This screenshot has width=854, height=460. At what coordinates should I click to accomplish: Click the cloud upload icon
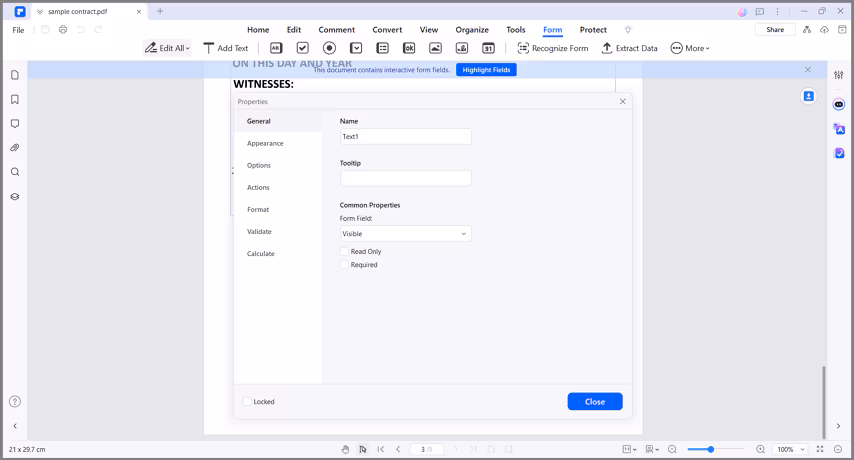tap(825, 29)
